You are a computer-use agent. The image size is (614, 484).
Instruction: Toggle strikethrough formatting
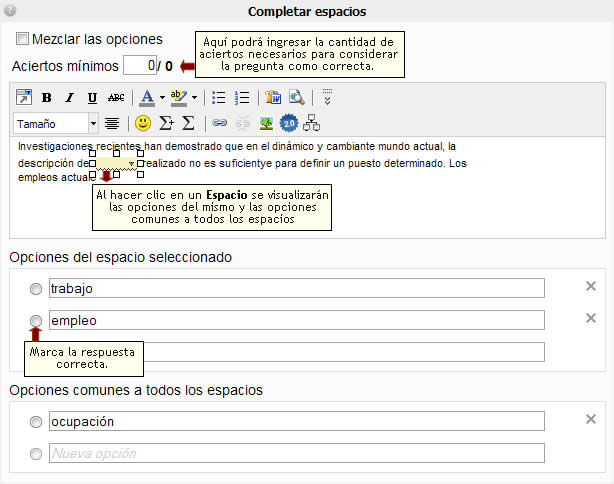116,98
